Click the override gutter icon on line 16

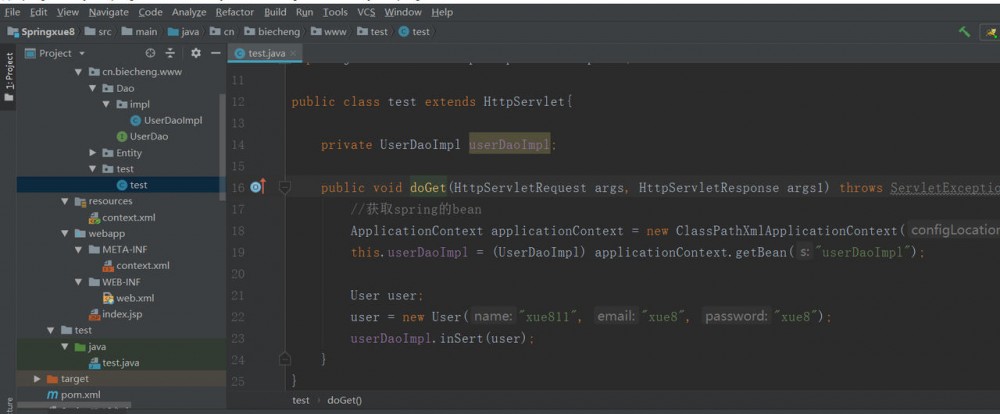click(258, 187)
